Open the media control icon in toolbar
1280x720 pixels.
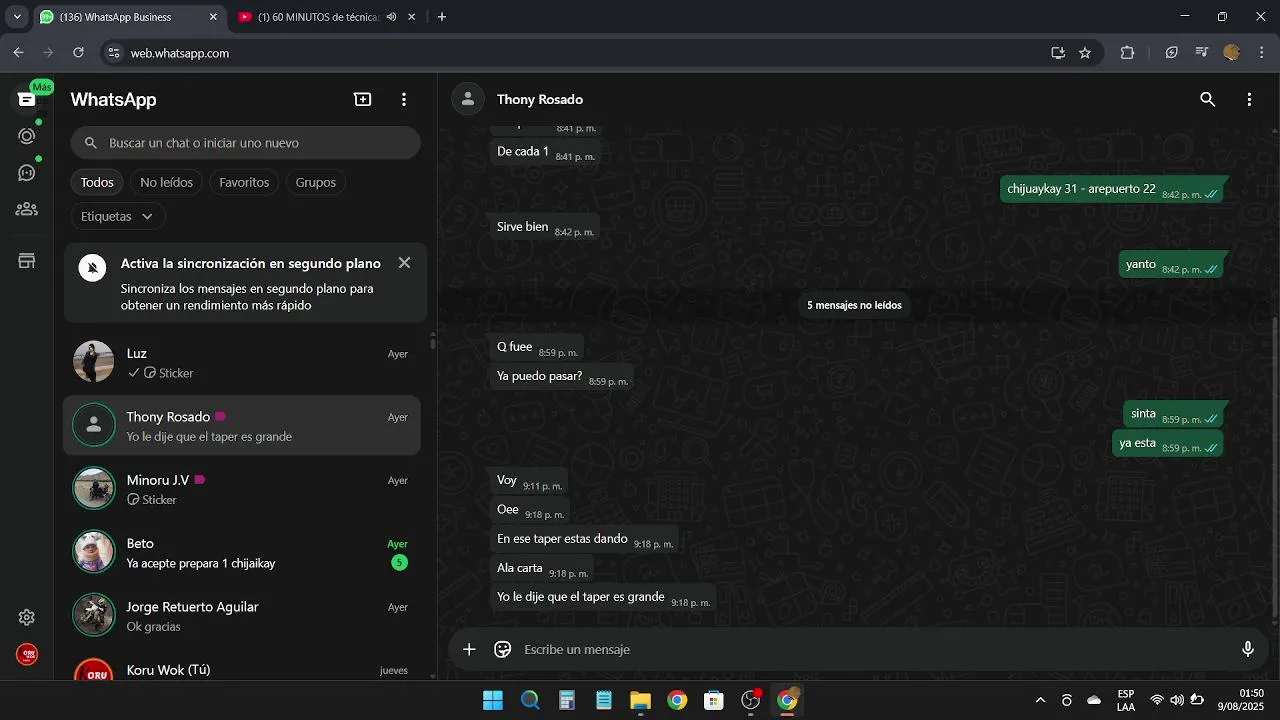[x=1202, y=53]
